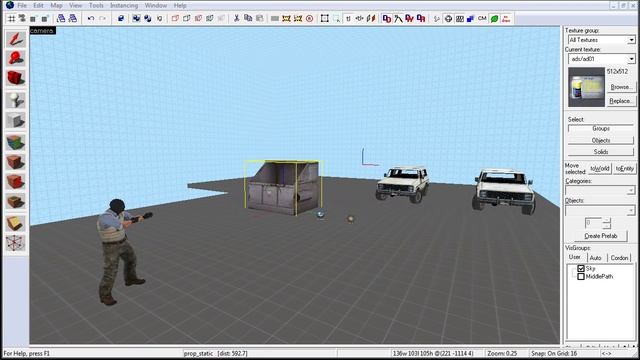
Task: Click the red circle toolbar icon
Action: click(x=309, y=18)
